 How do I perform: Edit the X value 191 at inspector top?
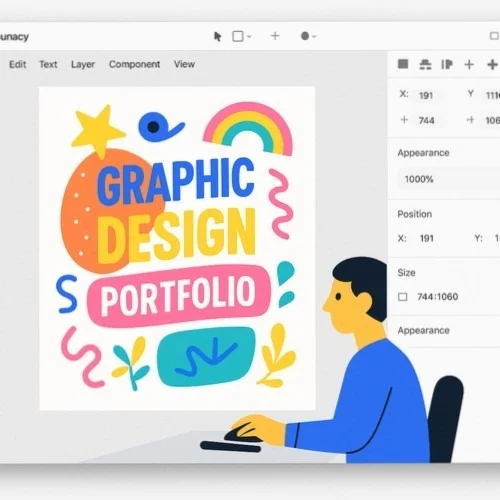(426, 96)
